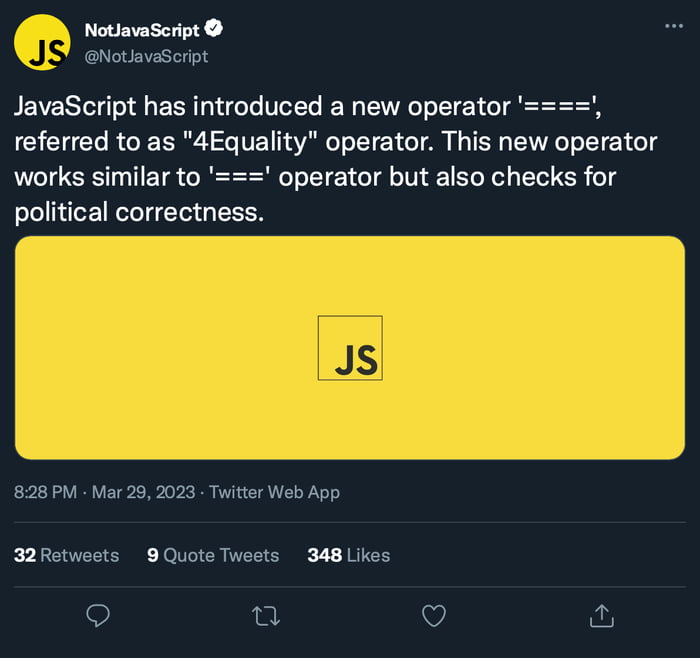The image size is (700, 658).
Task: Click the 8:28 PM timestamp
Action: [45, 492]
